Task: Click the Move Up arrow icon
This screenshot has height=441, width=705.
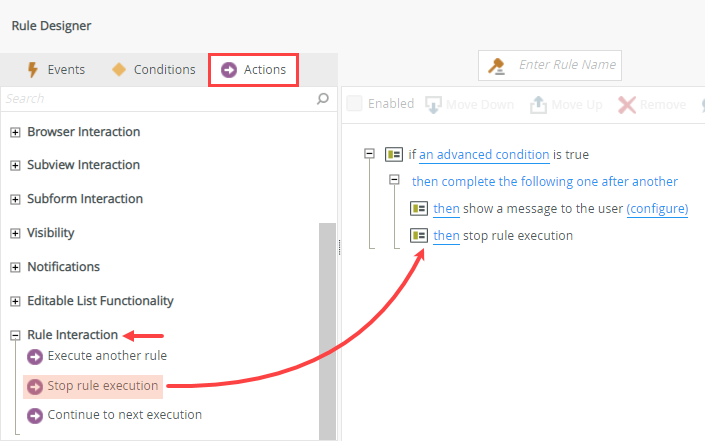Action: tap(538, 104)
